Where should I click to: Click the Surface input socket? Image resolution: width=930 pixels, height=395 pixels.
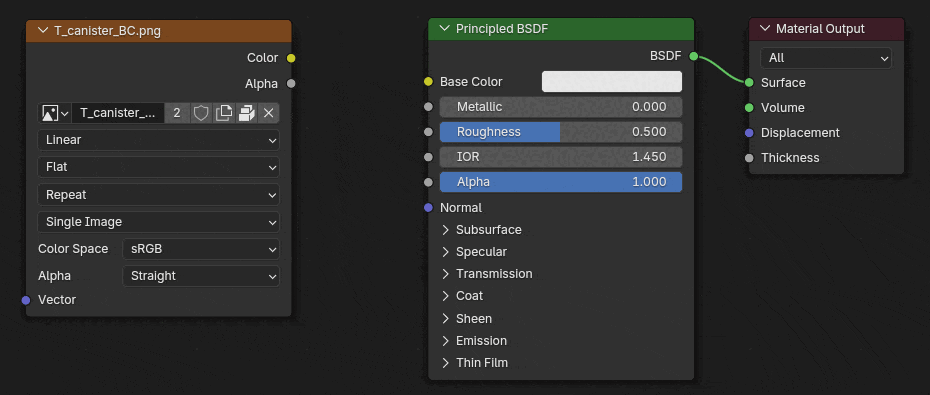point(750,82)
